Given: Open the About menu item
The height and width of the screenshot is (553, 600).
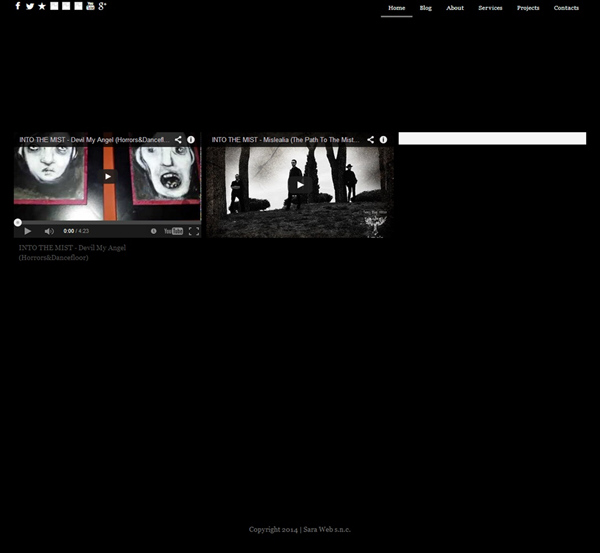Looking at the screenshot, I should point(455,8).
